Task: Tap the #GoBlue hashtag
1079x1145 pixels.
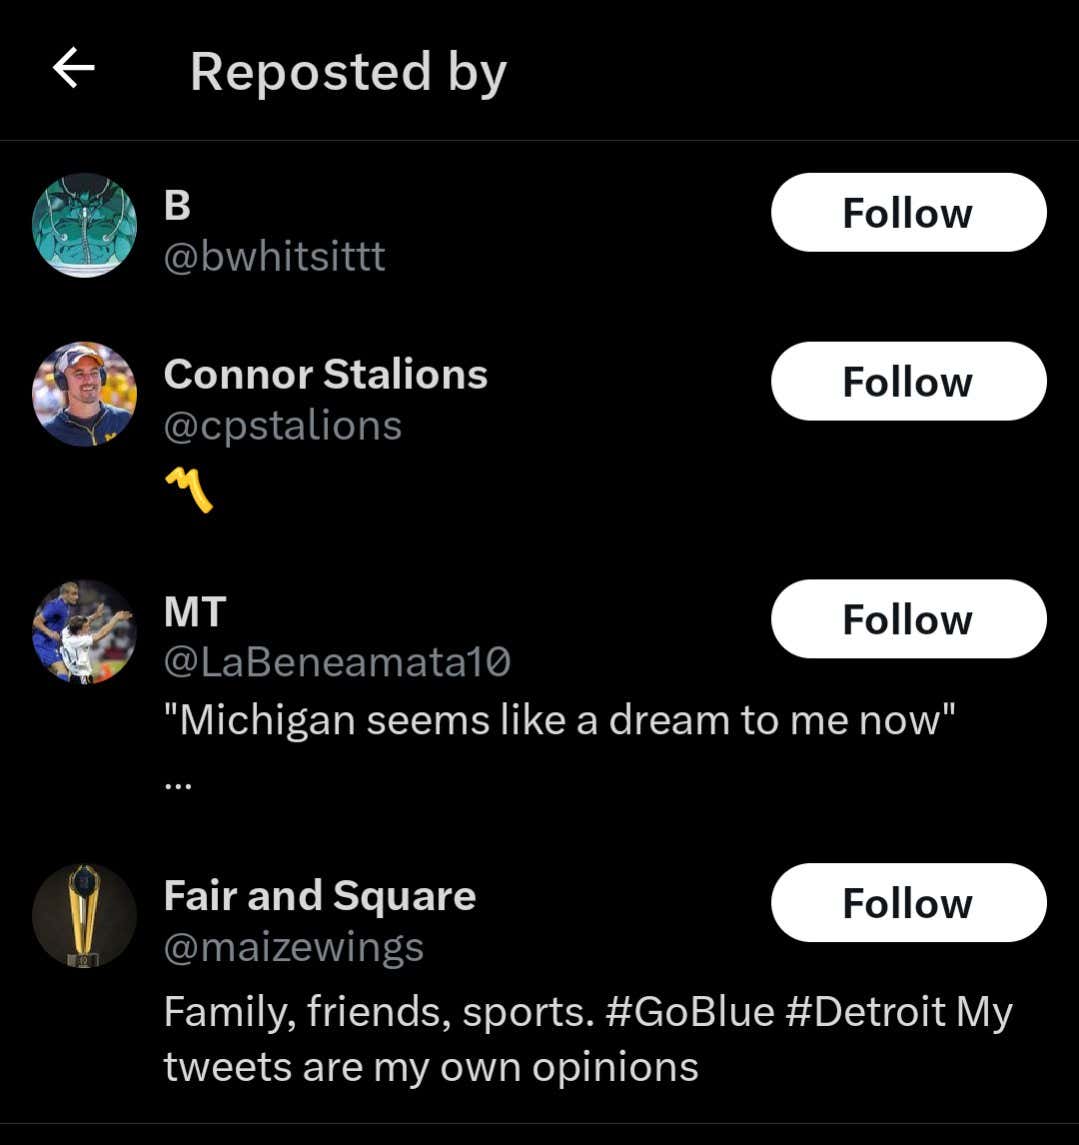Action: (690, 1012)
